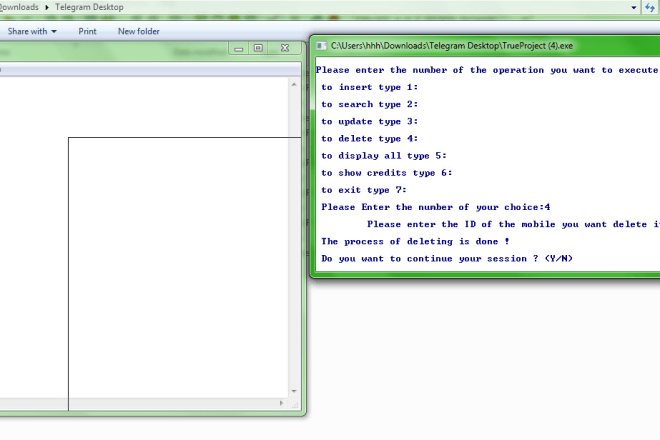Click 'to show credits type 6:' line

pyautogui.click(x=387, y=173)
